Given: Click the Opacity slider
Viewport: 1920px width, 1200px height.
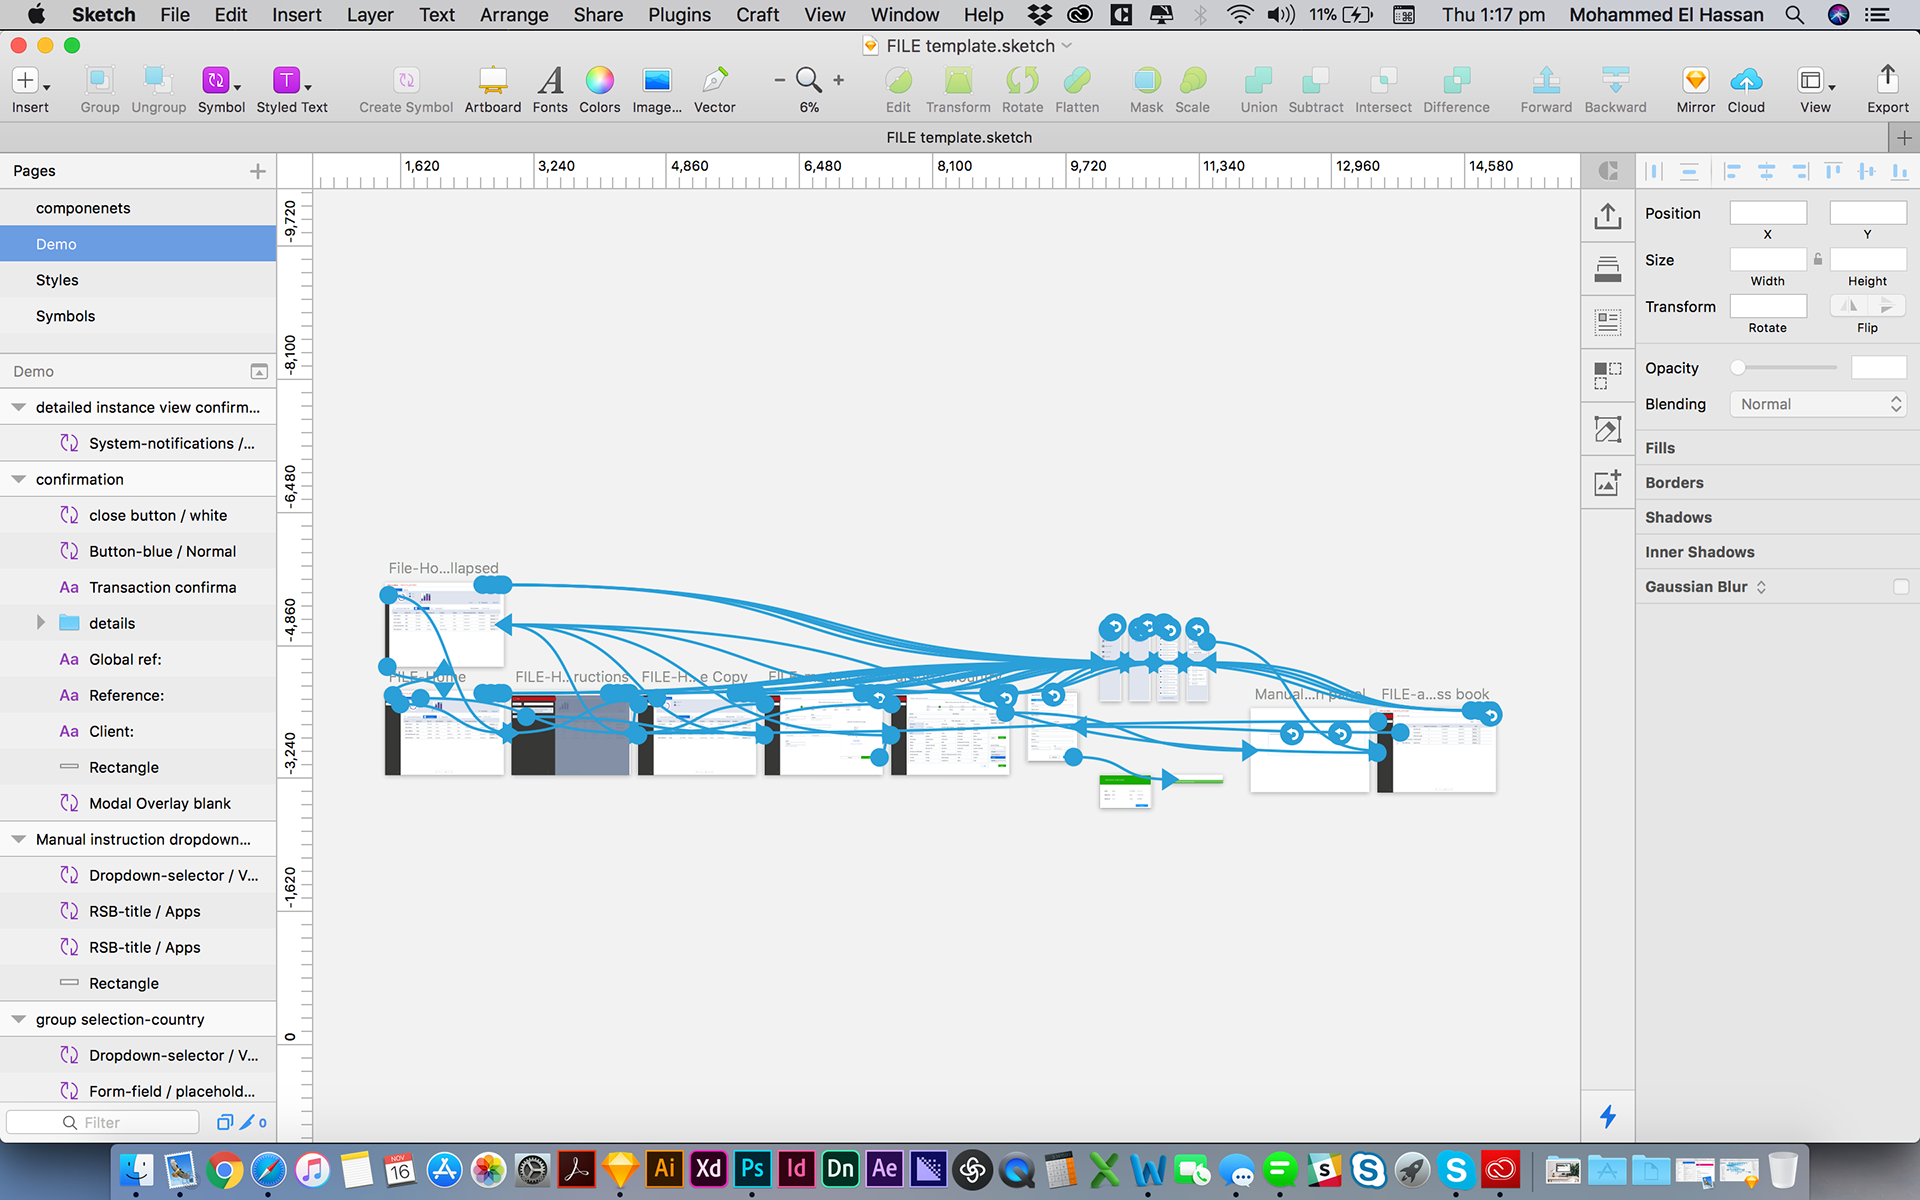Looking at the screenshot, I should click(1786, 368).
